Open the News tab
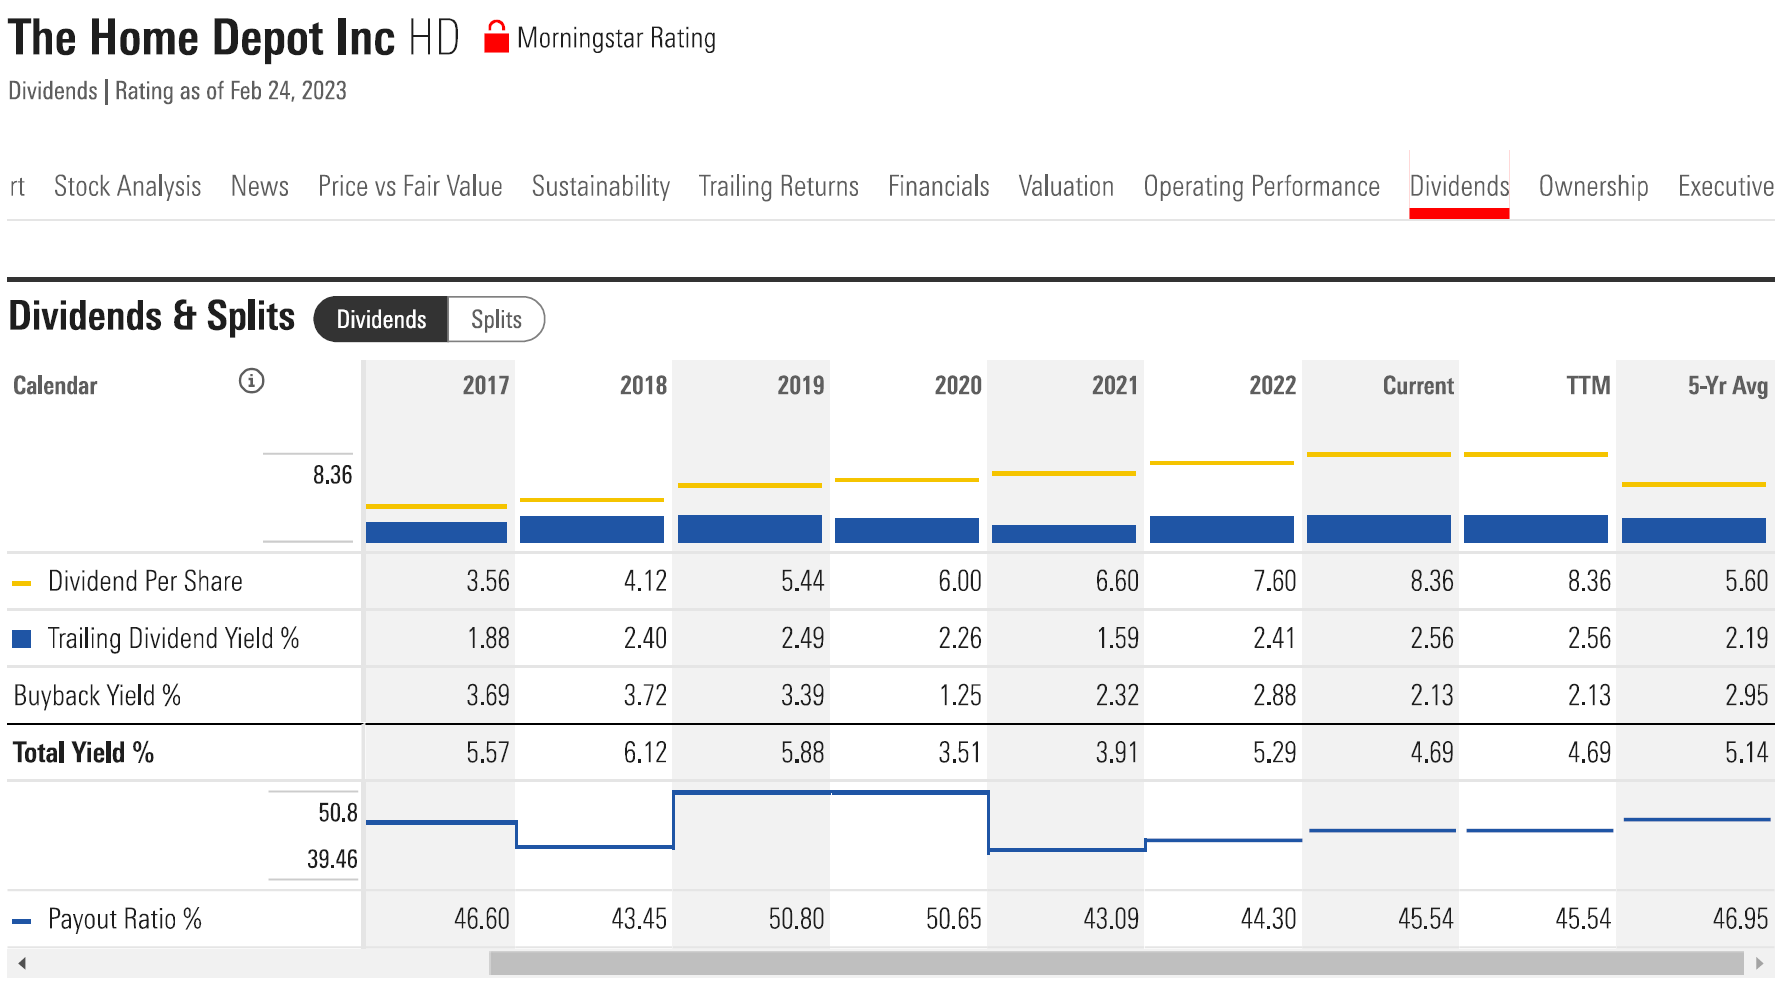This screenshot has height=1002, width=1788. (x=260, y=186)
